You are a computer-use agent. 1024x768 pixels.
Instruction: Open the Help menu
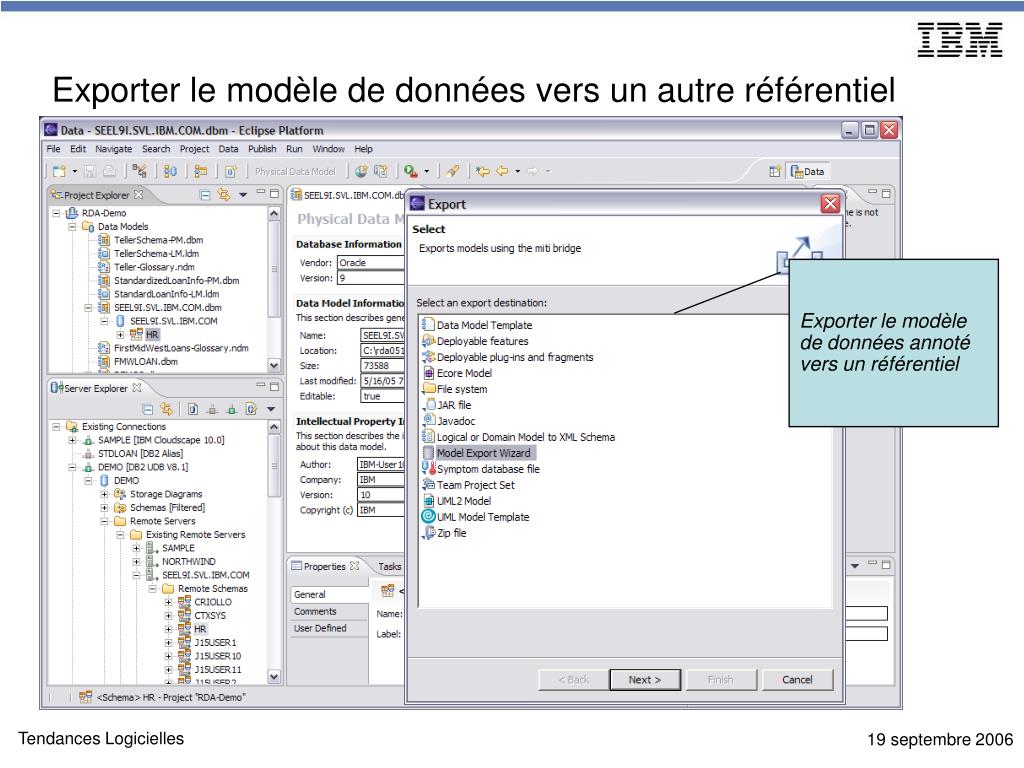363,149
